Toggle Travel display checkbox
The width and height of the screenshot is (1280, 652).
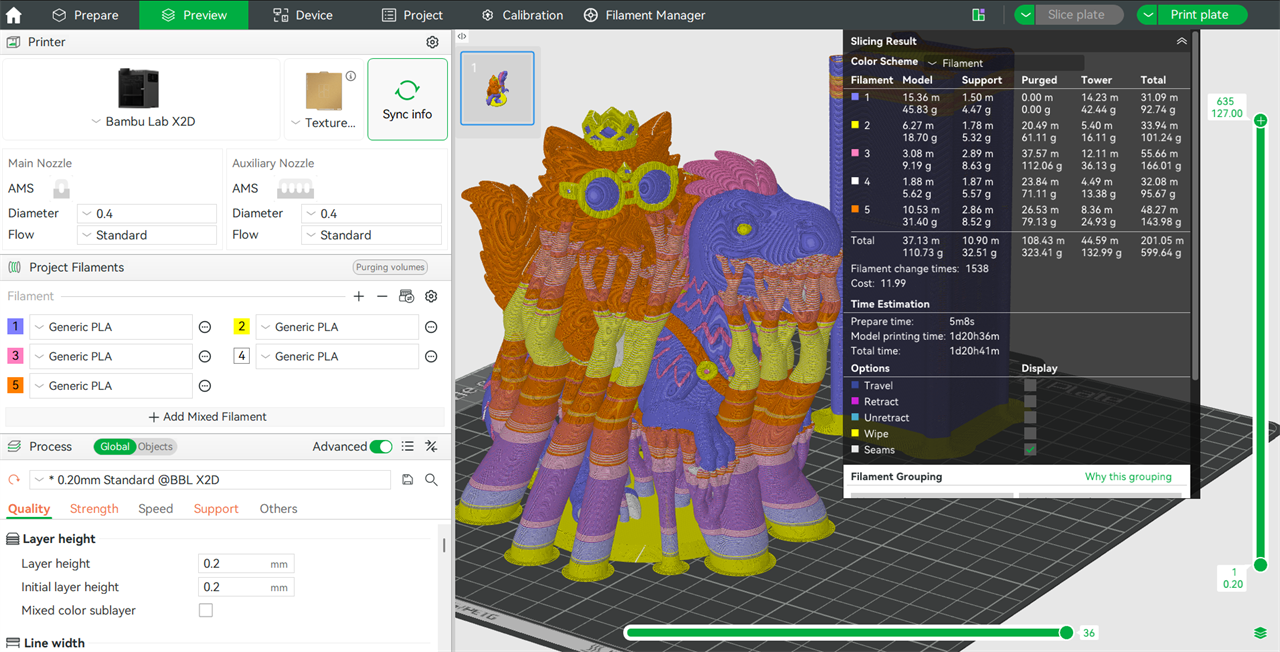1030,386
